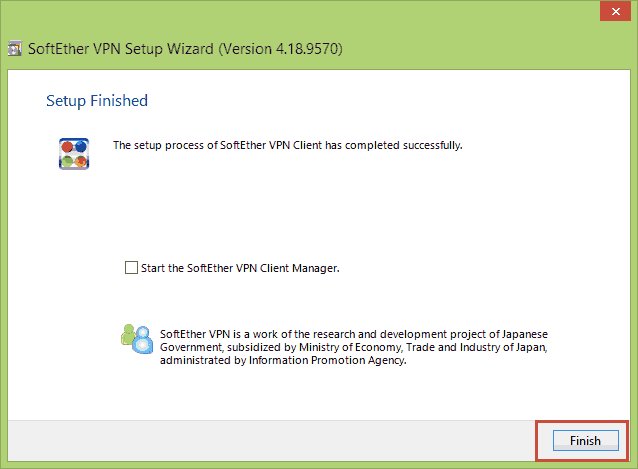The image size is (638, 469).
Task: Toggle via the 'Start the SoftEther VPN Client Manager' label
Action: (240, 268)
